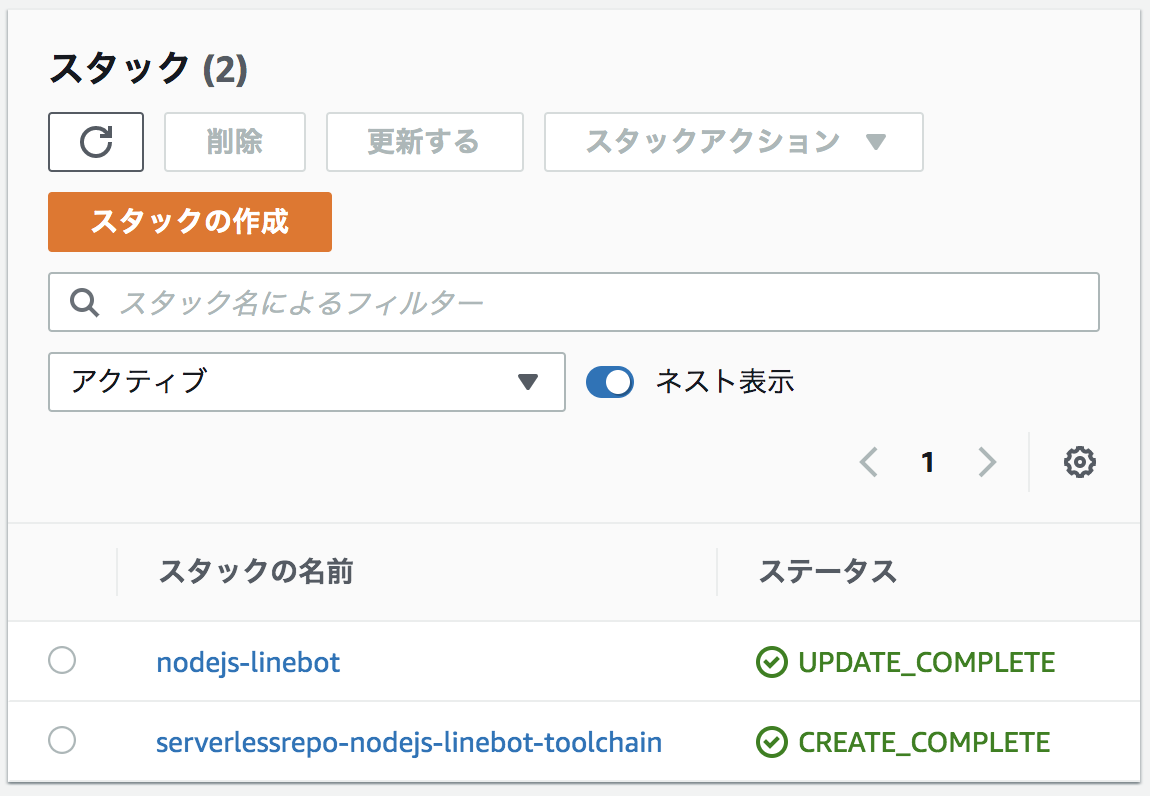Open the スタックアクション dropdown menu
1150x796 pixels.
click(733, 142)
